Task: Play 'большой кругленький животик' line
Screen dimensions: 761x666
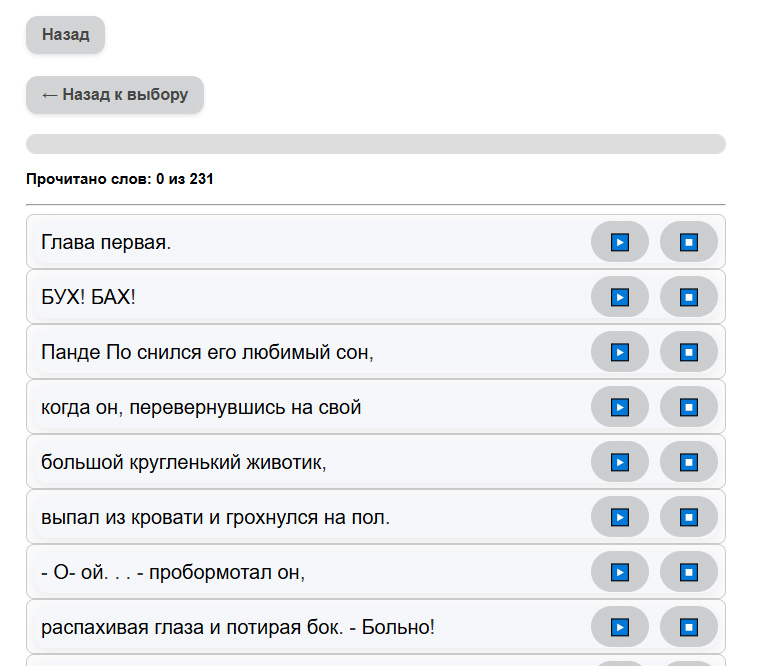Action: 620,462
